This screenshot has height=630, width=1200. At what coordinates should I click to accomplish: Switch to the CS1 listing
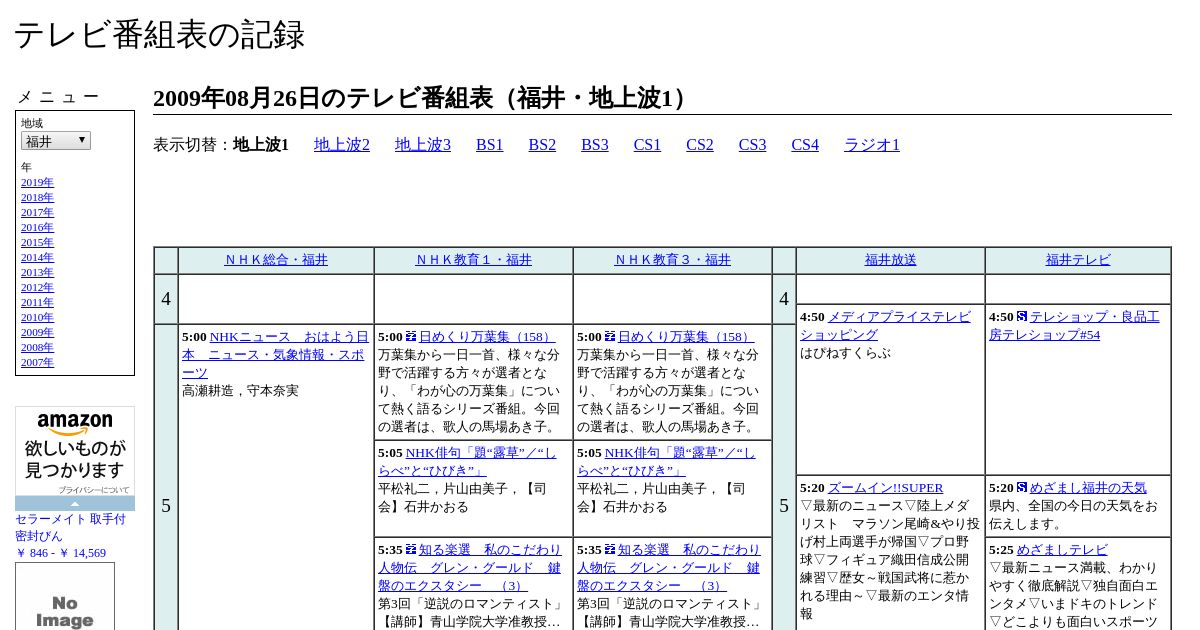(647, 145)
